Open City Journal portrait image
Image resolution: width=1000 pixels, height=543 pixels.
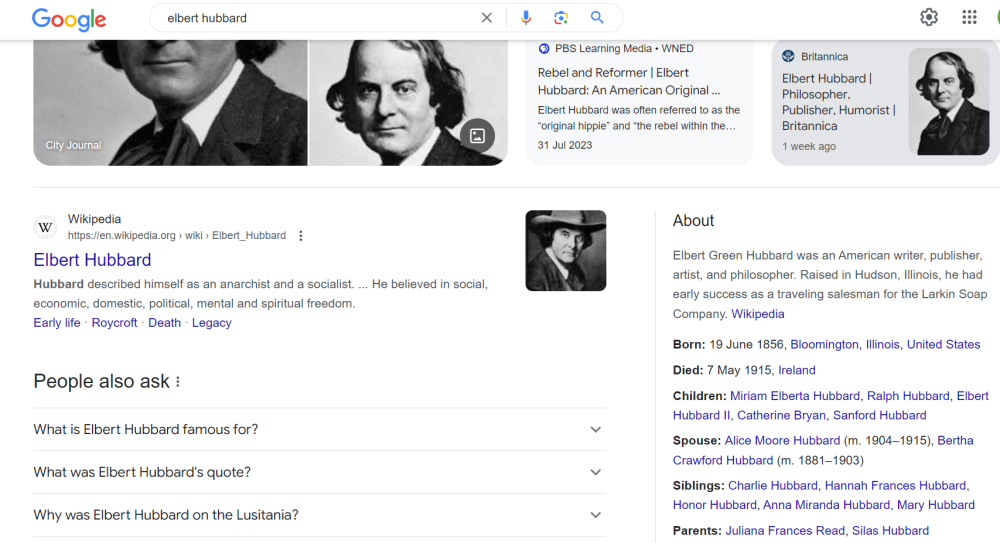click(170, 103)
